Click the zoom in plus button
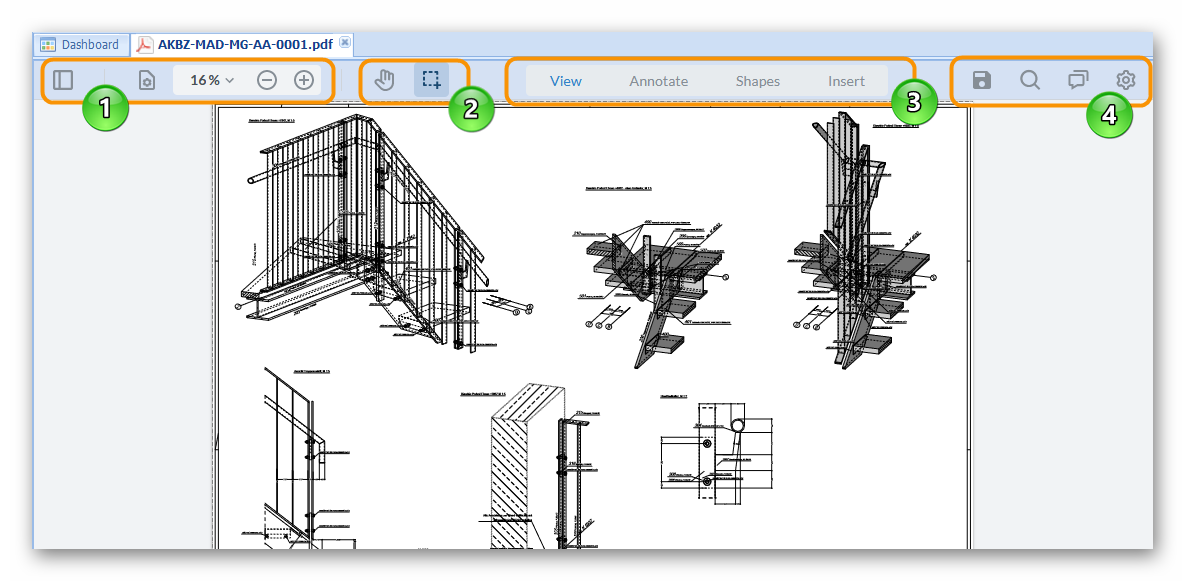Screen dimensions: 1185x581 pyautogui.click(x=304, y=80)
